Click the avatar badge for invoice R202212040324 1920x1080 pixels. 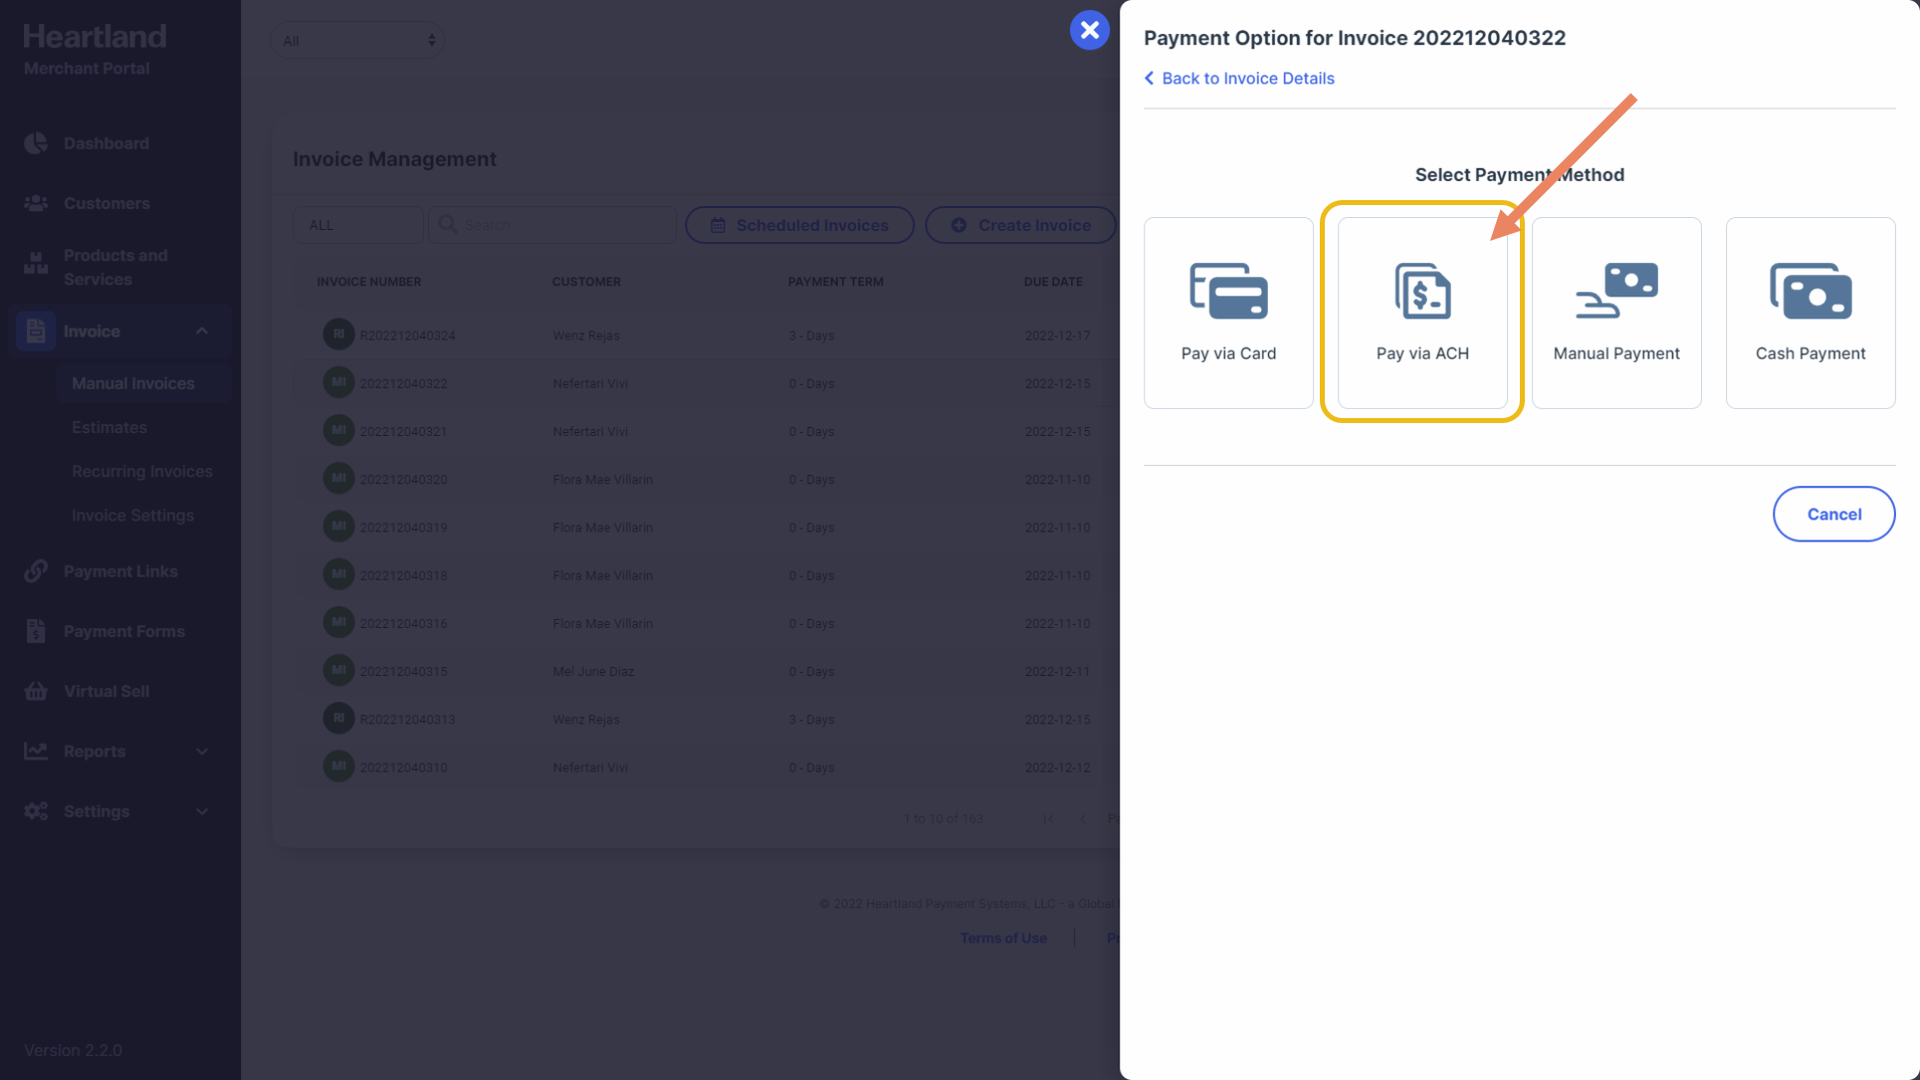(339, 334)
